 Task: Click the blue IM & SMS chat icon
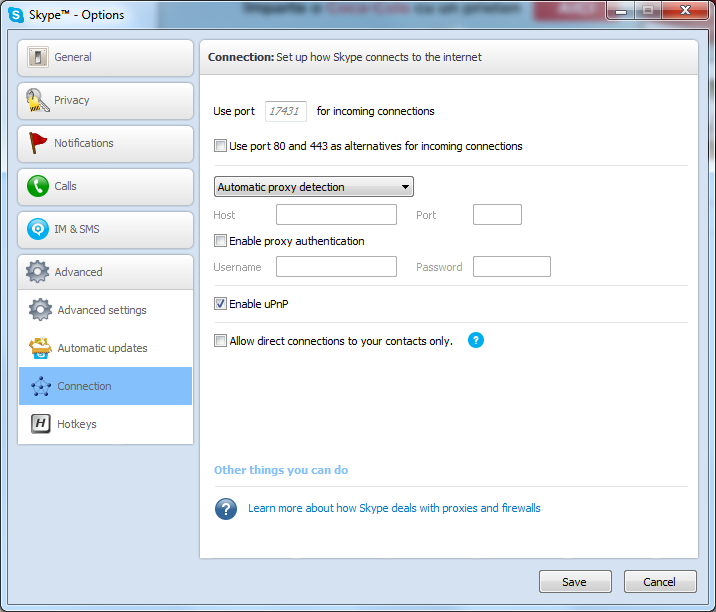pyautogui.click(x=38, y=229)
